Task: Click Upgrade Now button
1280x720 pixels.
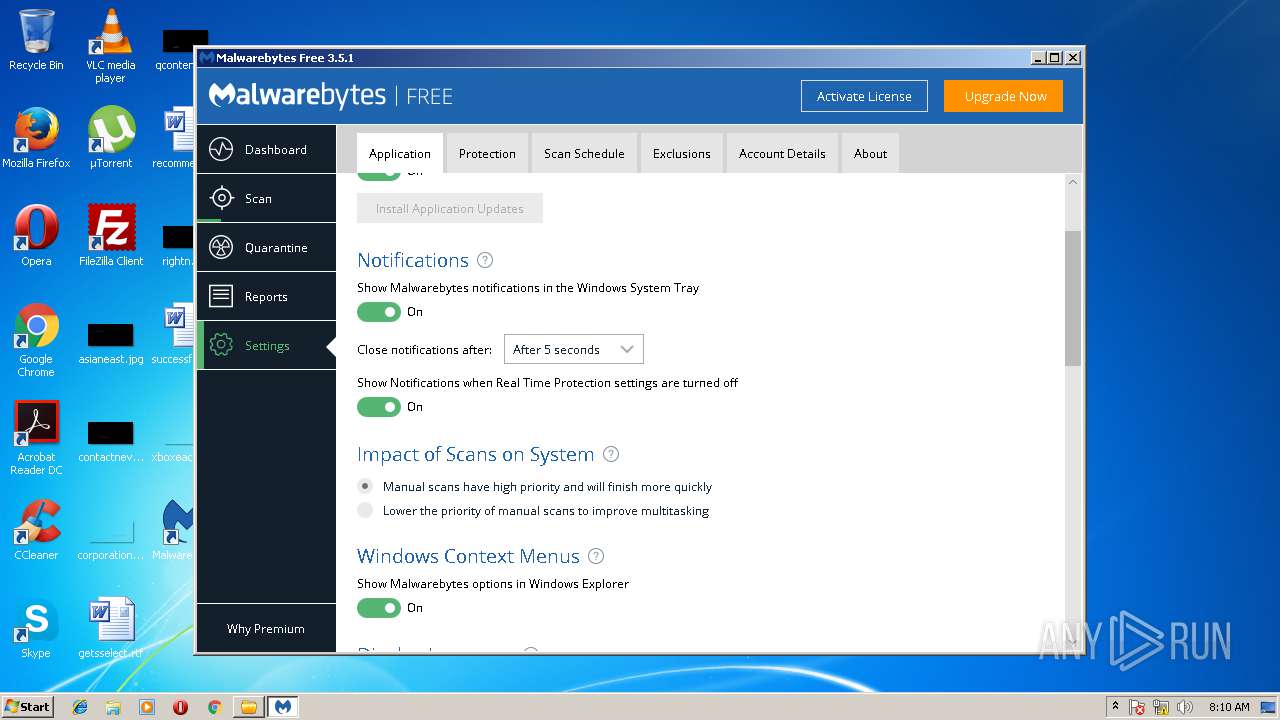Action: click(1005, 96)
